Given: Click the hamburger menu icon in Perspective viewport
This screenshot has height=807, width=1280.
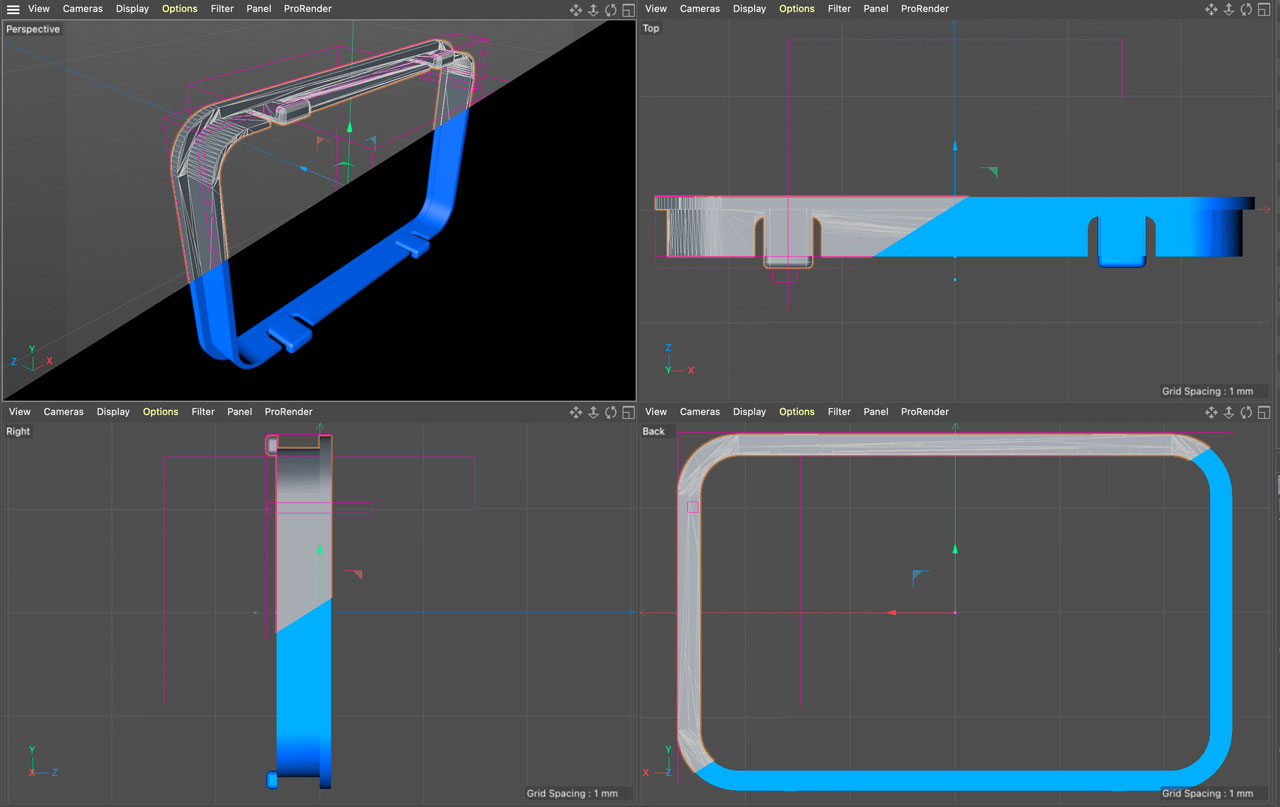Looking at the screenshot, I should (x=13, y=9).
